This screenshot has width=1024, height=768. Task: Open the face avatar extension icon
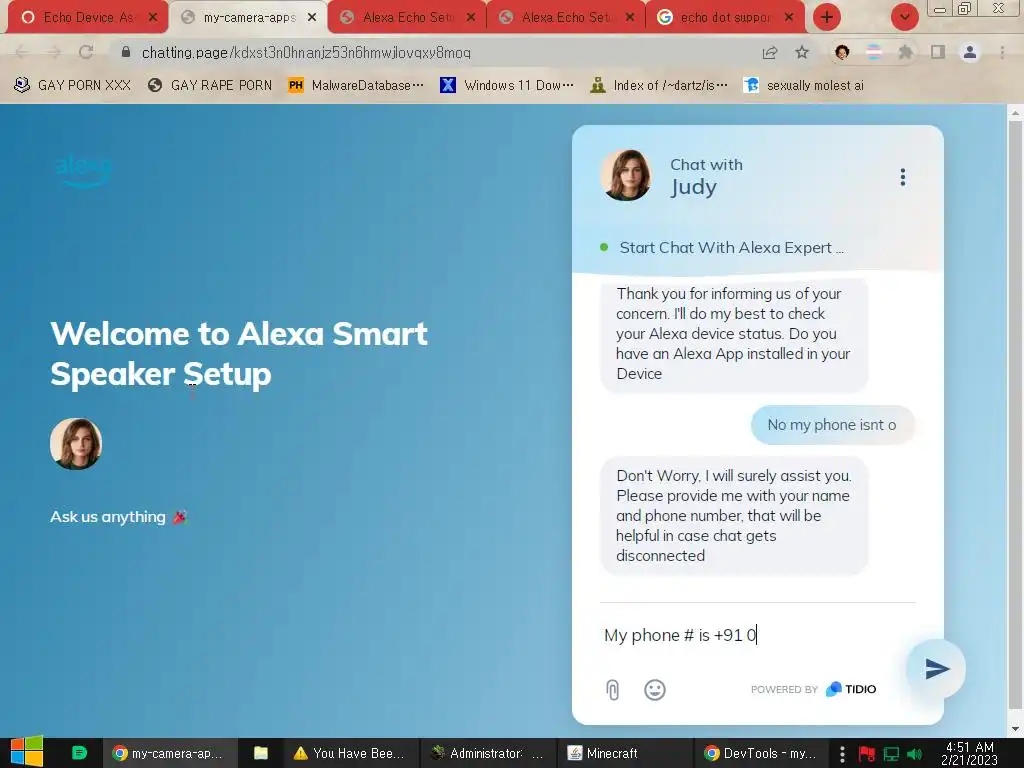click(x=842, y=52)
